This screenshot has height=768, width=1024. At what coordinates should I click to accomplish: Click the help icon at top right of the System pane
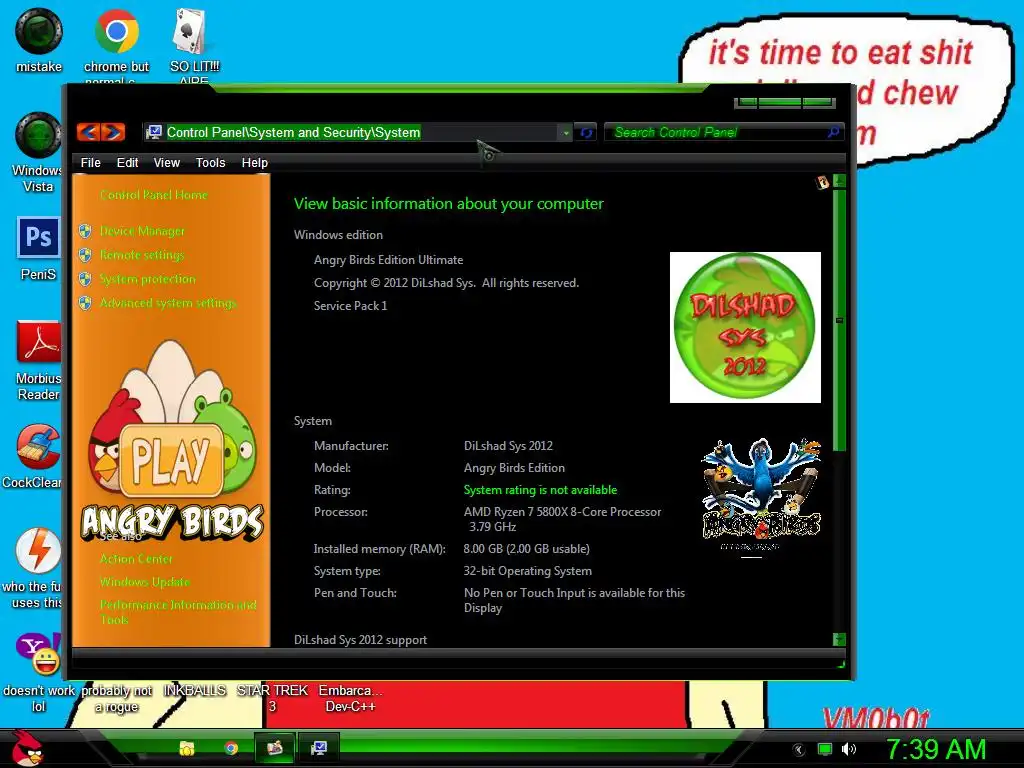click(822, 183)
